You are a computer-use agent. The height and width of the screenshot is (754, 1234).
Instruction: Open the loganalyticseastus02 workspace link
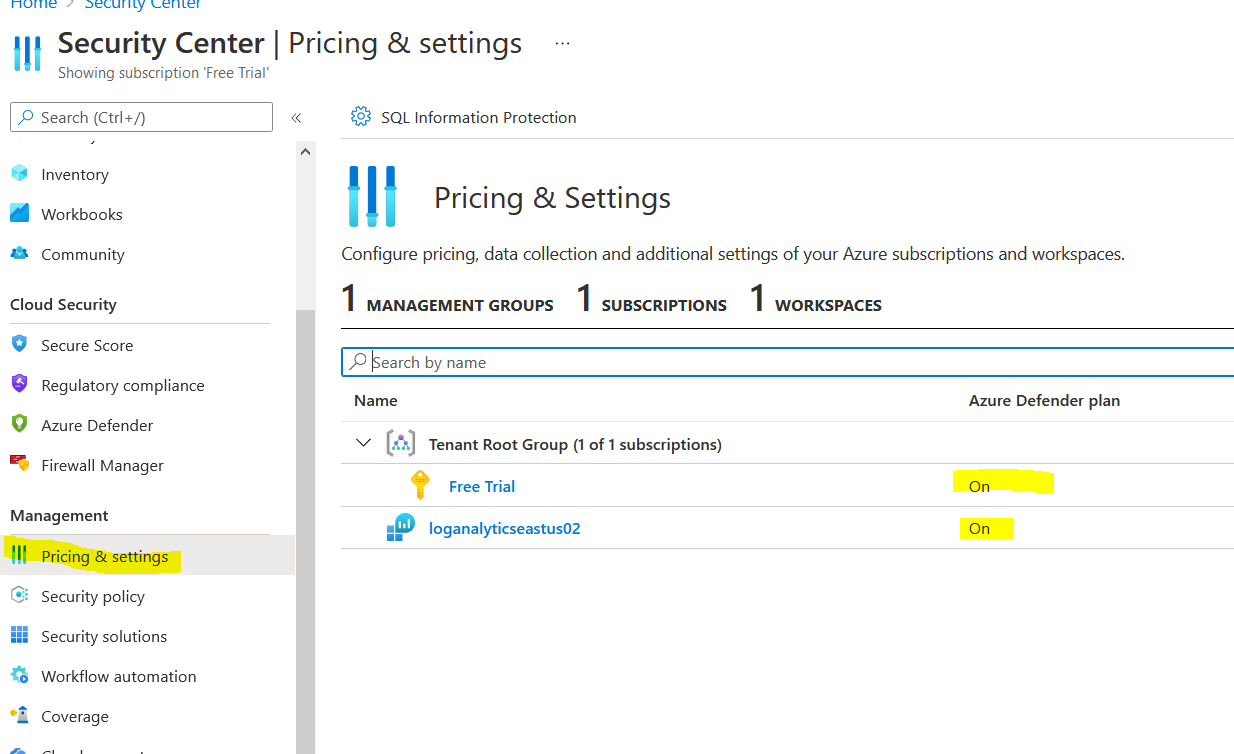504,528
